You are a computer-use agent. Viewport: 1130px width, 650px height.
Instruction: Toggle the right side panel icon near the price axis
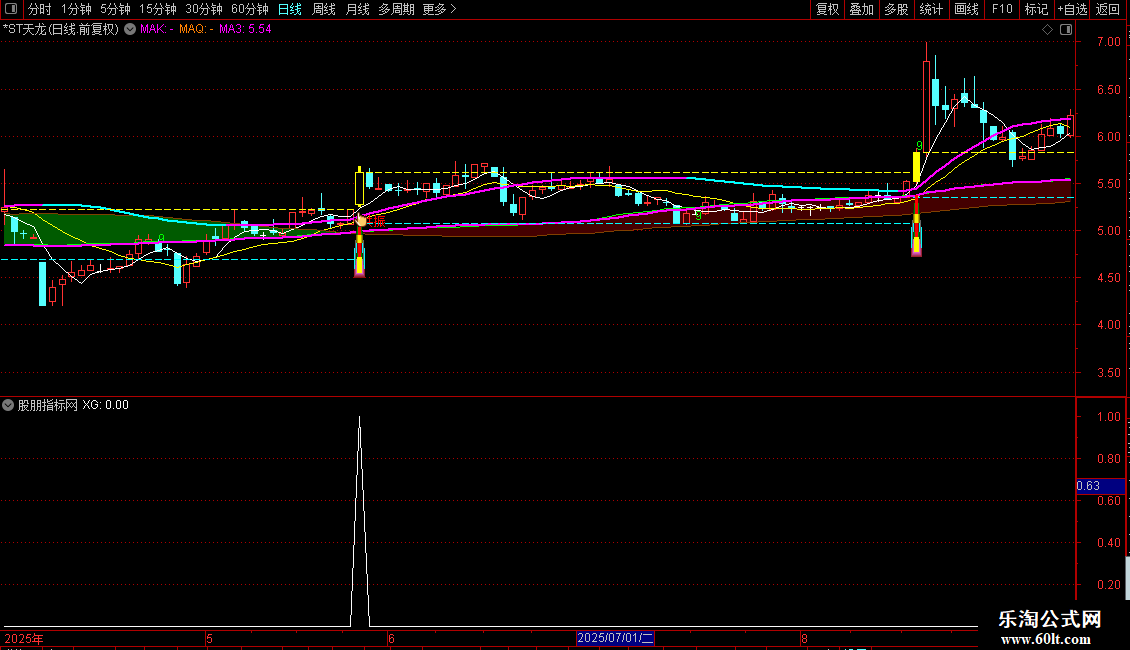[x=1066, y=29]
